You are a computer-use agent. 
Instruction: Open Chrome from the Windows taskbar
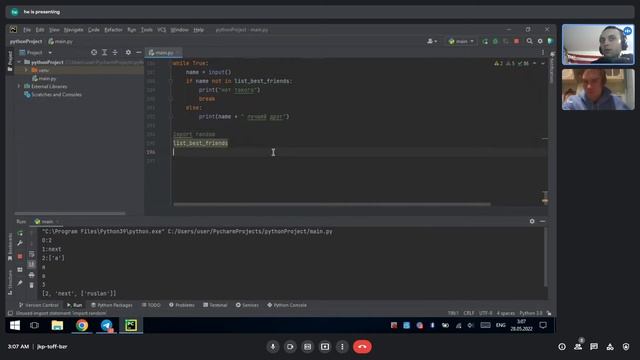(x=82, y=325)
